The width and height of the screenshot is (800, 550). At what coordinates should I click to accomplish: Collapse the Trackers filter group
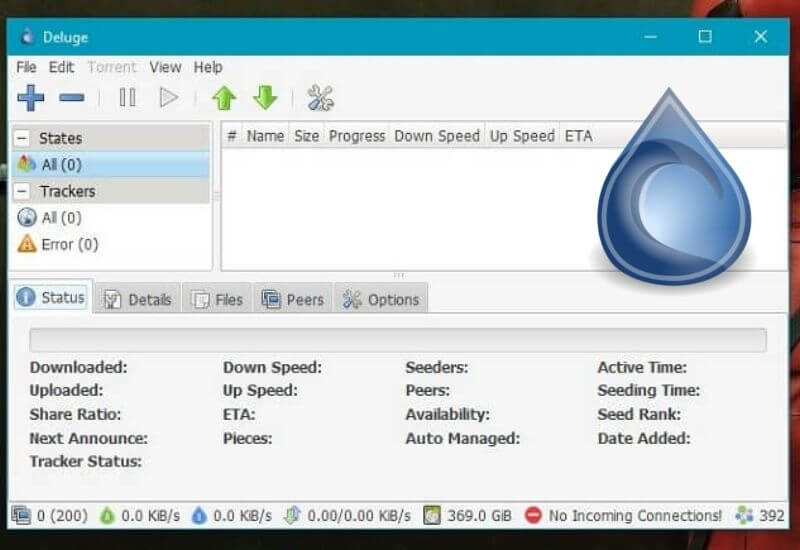tap(22, 191)
